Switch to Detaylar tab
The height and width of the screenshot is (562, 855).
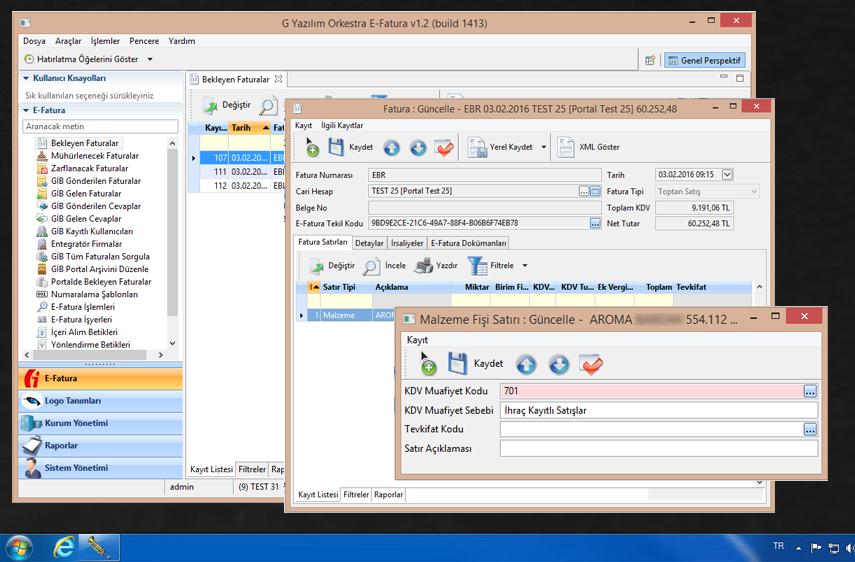tap(369, 243)
